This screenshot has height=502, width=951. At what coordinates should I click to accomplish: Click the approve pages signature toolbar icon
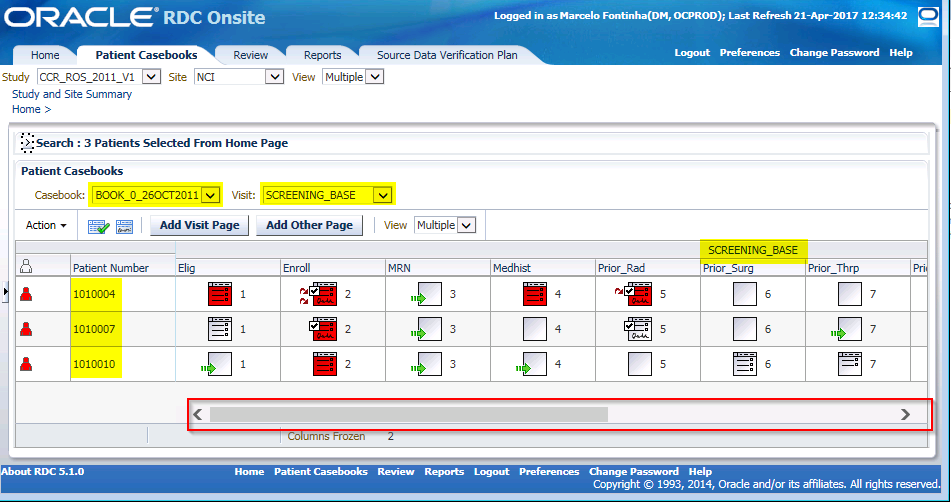pos(124,226)
